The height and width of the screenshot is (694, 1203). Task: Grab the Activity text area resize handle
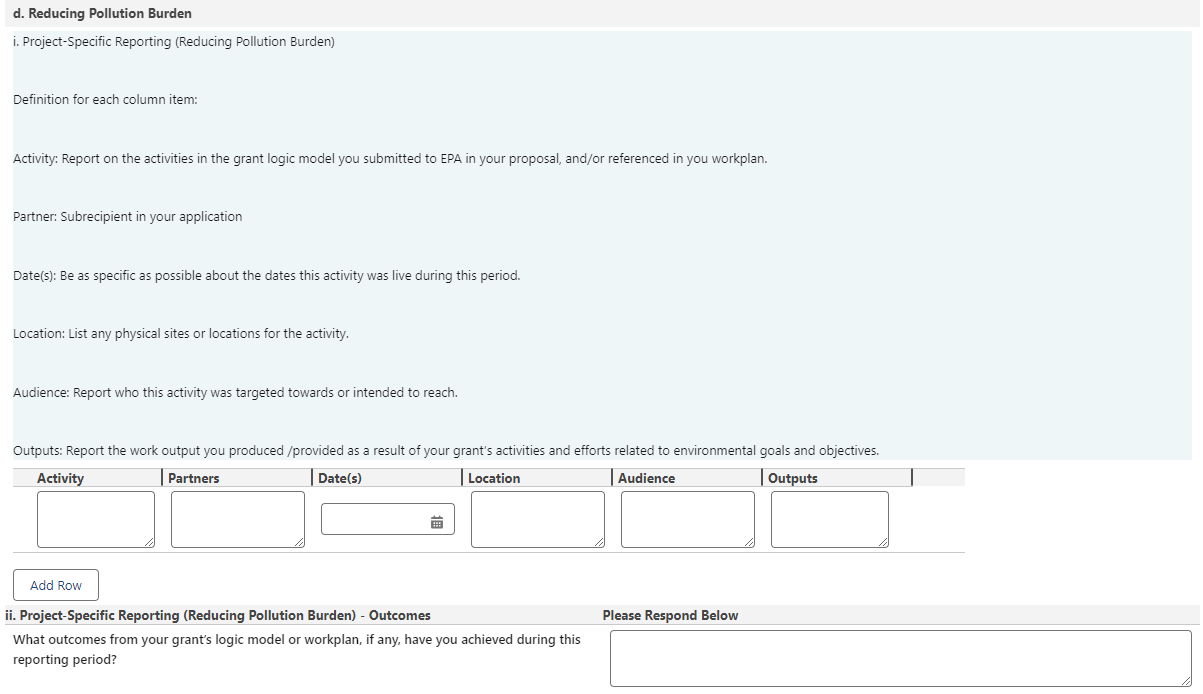tap(150, 543)
